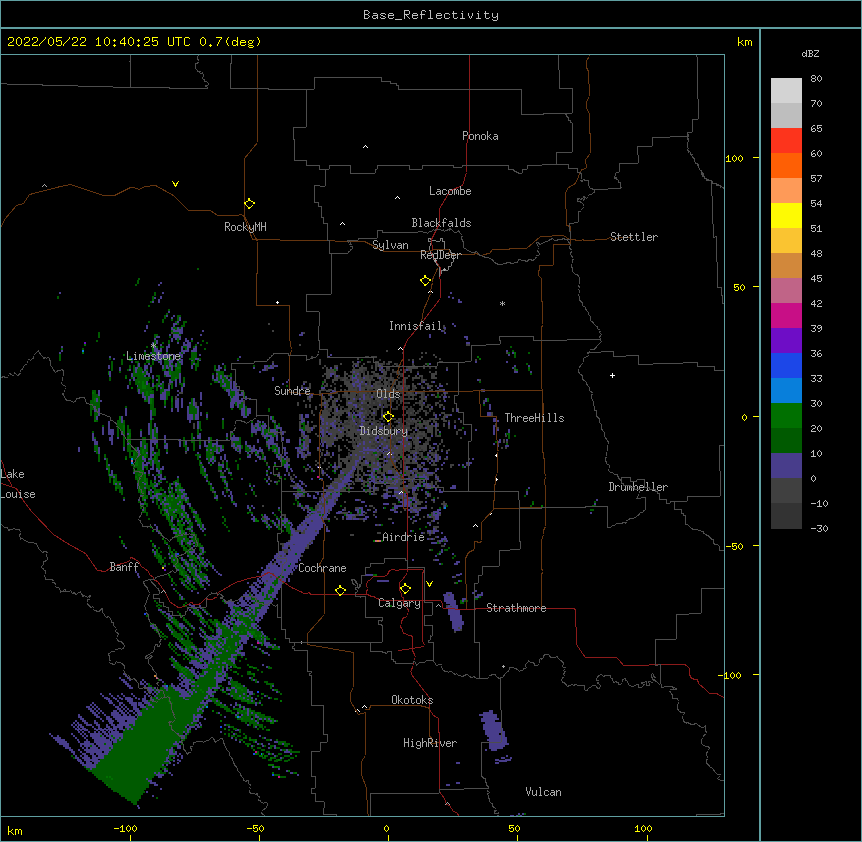Pick the red 60-65 dBZ legend swatch
This screenshot has height=842, width=862.
point(786,141)
